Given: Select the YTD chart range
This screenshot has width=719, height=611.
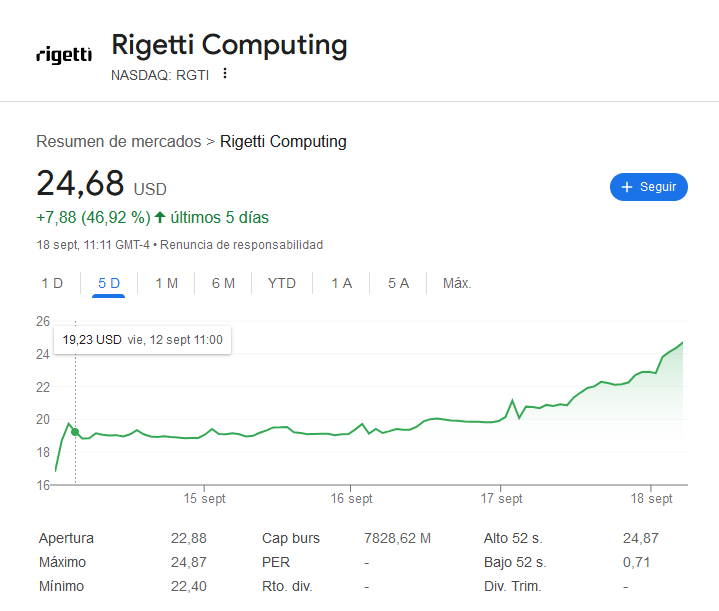Looking at the screenshot, I should (282, 283).
